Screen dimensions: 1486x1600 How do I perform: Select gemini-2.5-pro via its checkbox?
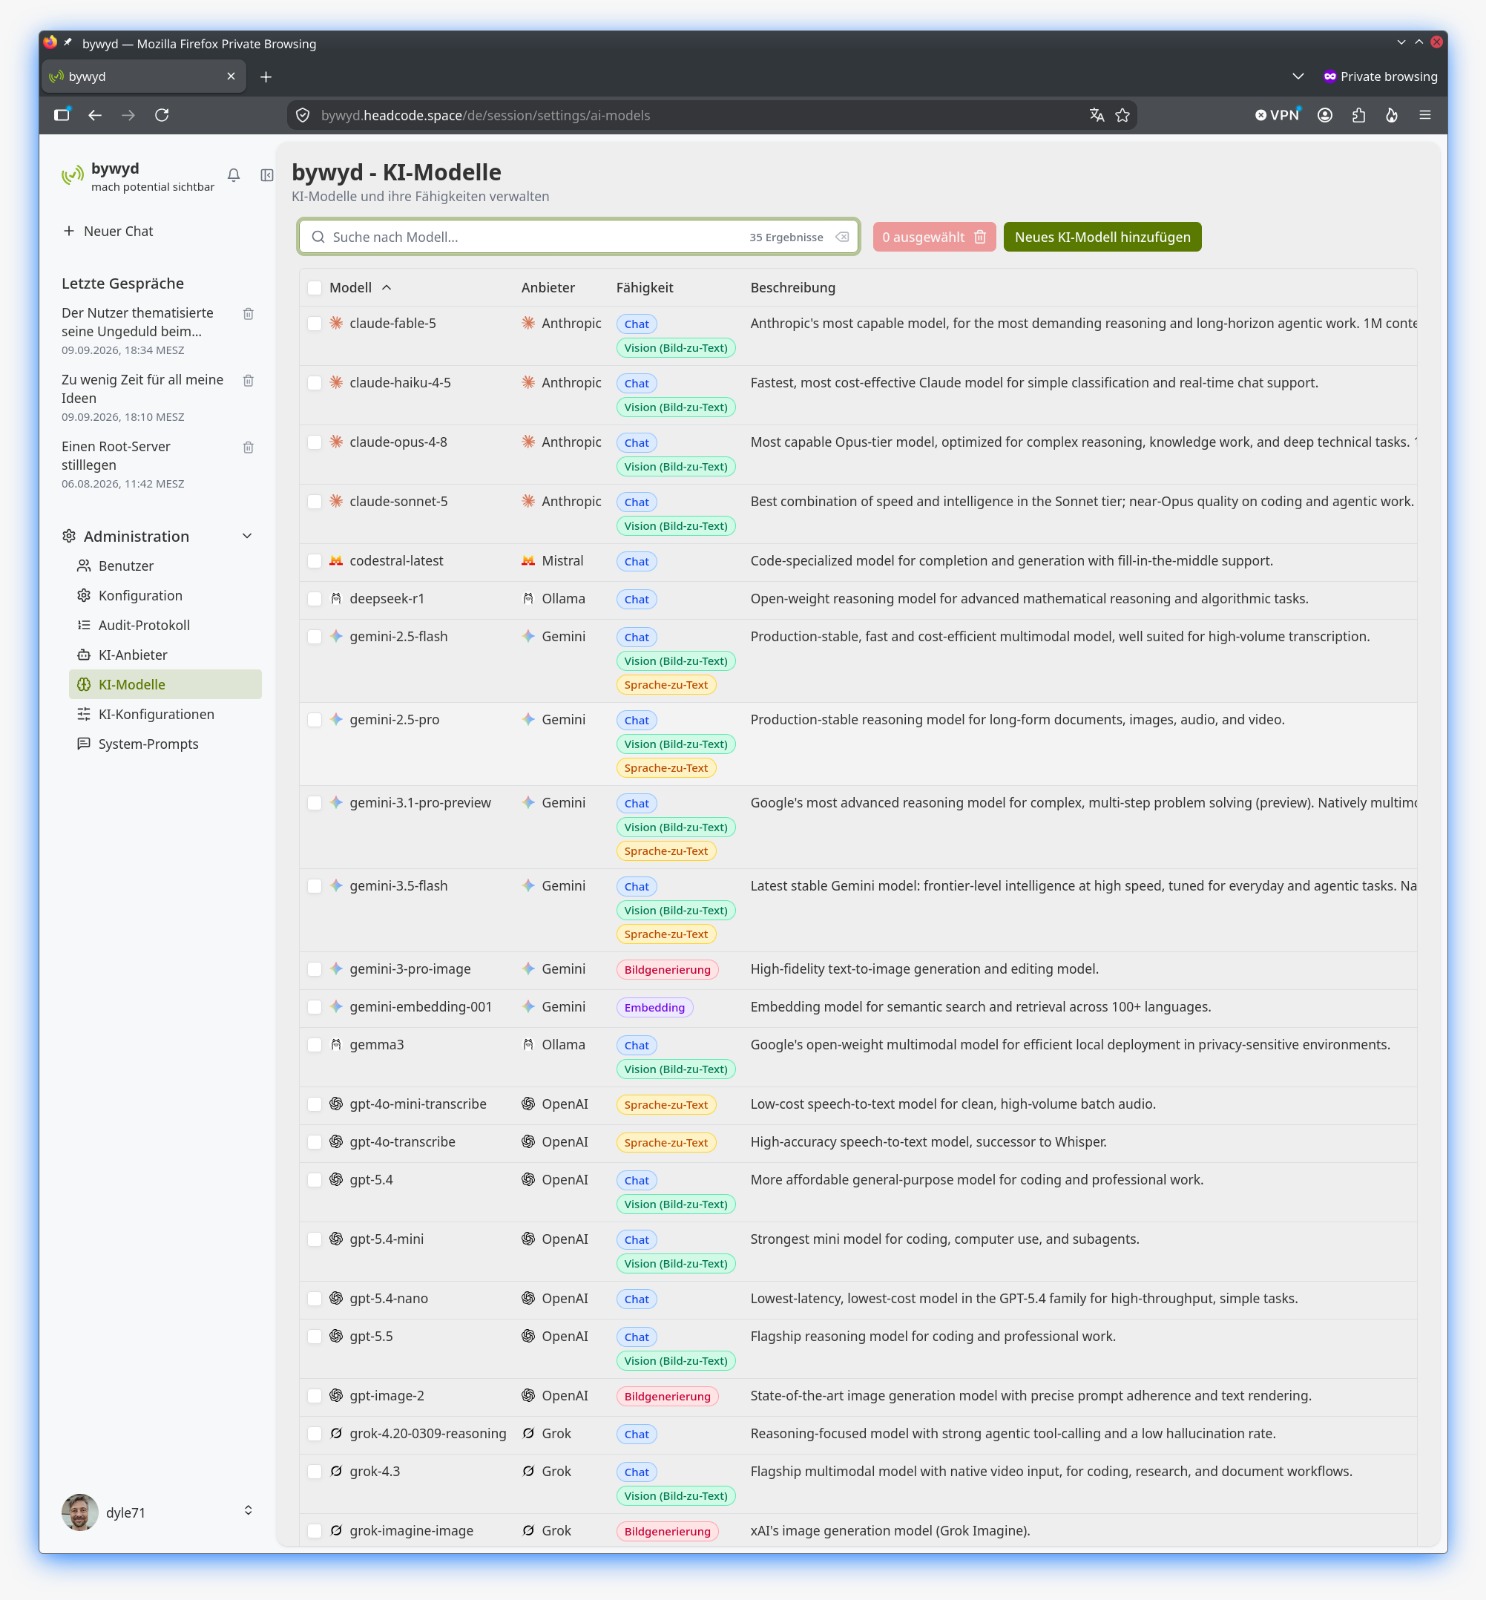pyautogui.click(x=315, y=720)
